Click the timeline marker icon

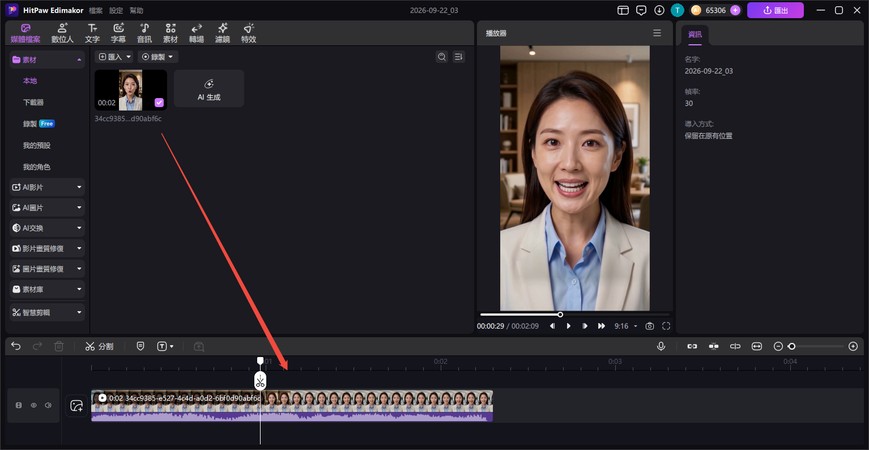[140, 346]
